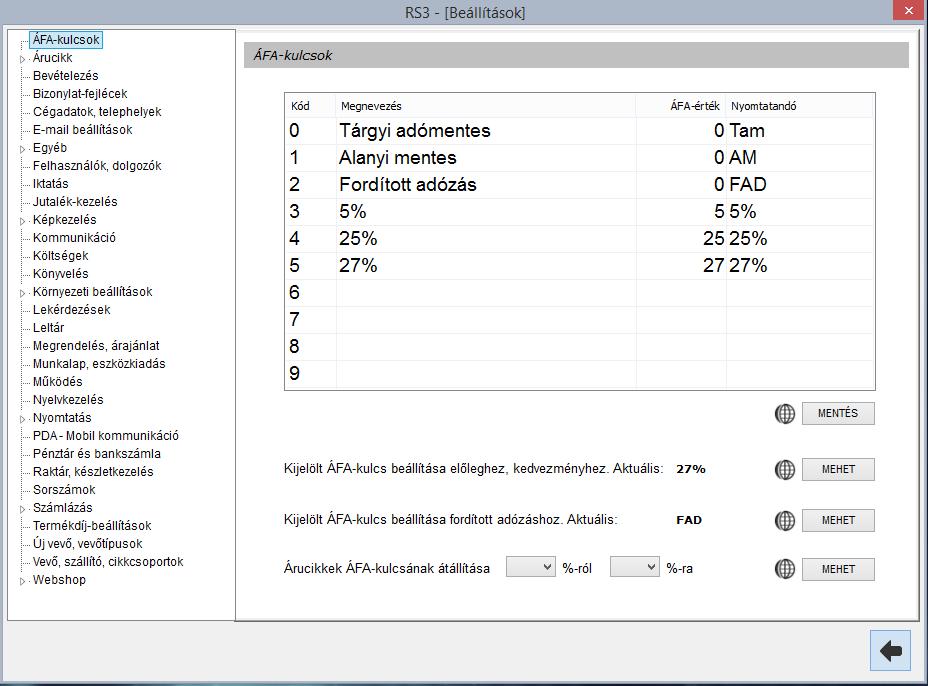Open Jutalék-kezelés settings
This screenshot has height=686, width=928.
tap(75, 202)
